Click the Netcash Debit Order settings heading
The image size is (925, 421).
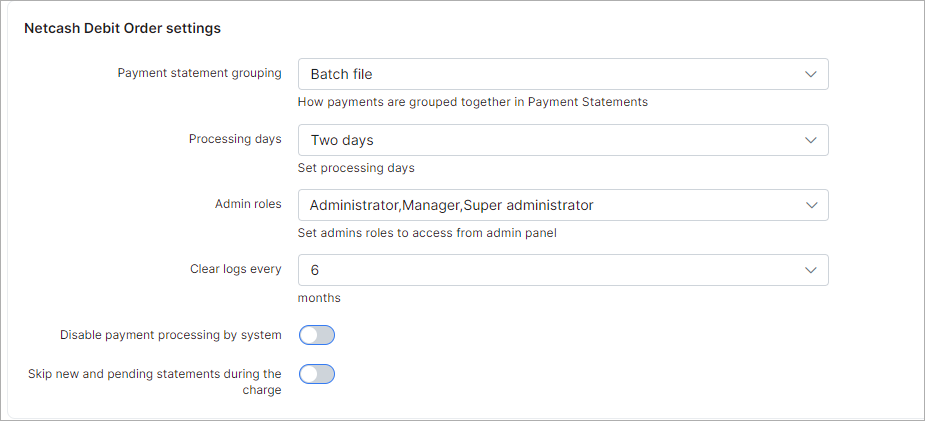122,28
